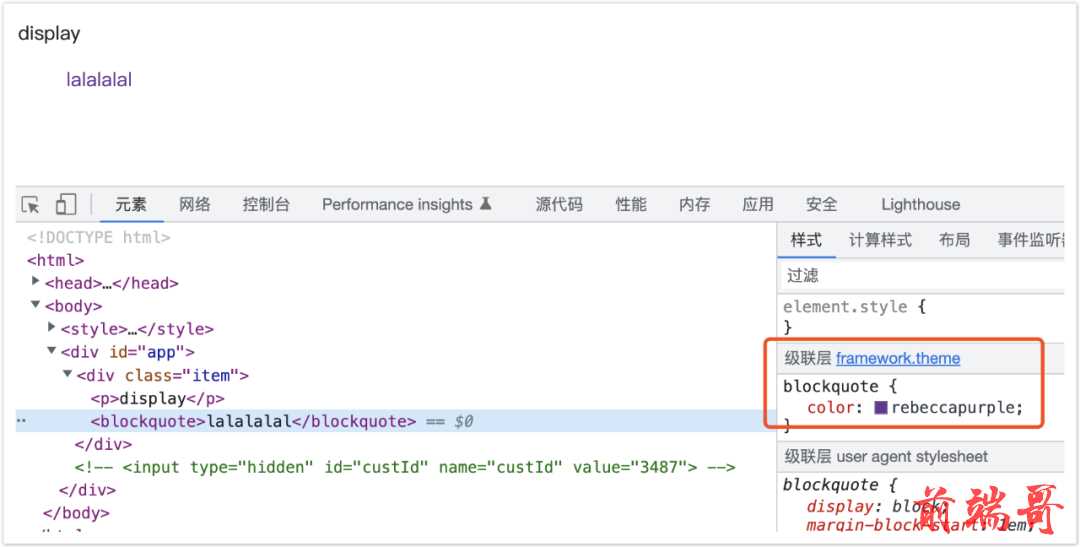The width and height of the screenshot is (1080, 547).
Task: Open the 控制台 tab
Action: (x=266, y=205)
